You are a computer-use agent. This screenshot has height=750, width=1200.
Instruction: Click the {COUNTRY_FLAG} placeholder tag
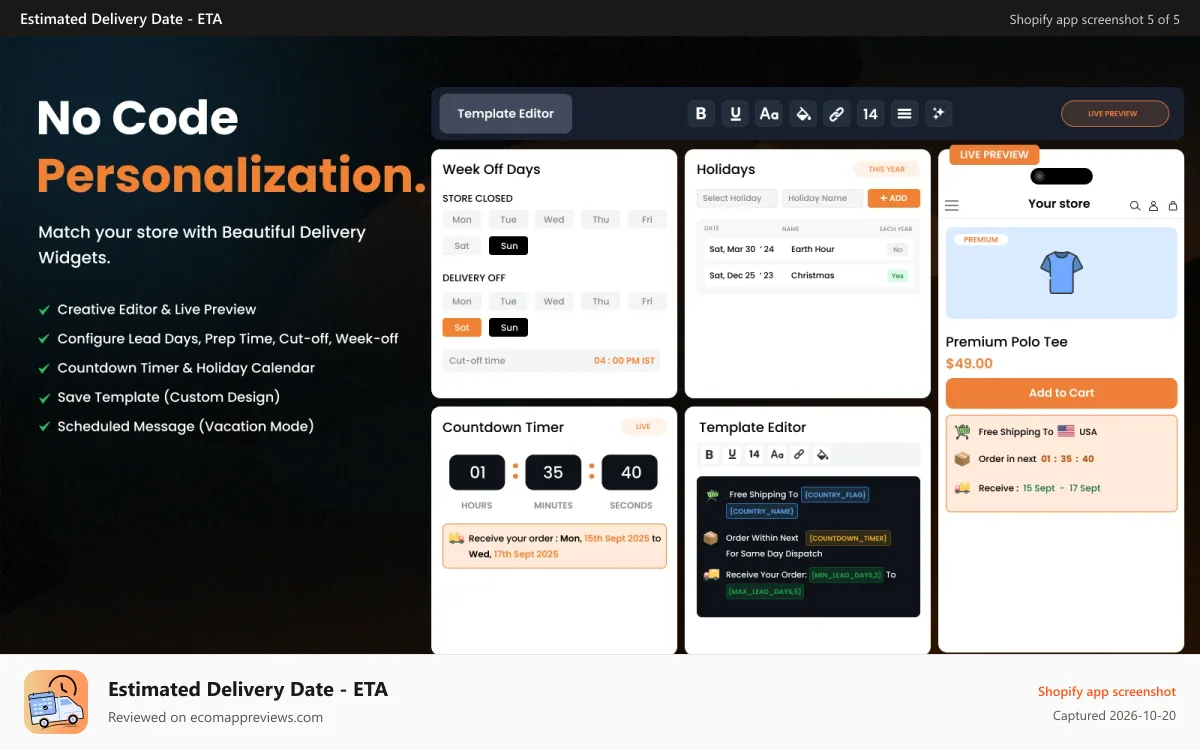point(836,494)
